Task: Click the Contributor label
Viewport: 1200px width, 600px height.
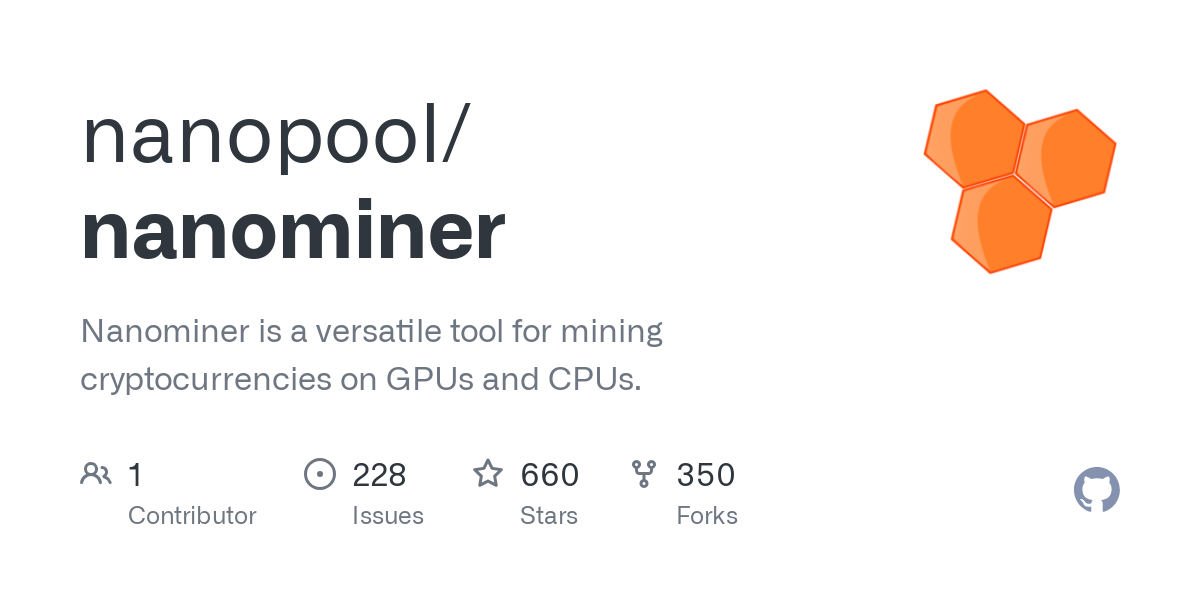Action: 192,516
